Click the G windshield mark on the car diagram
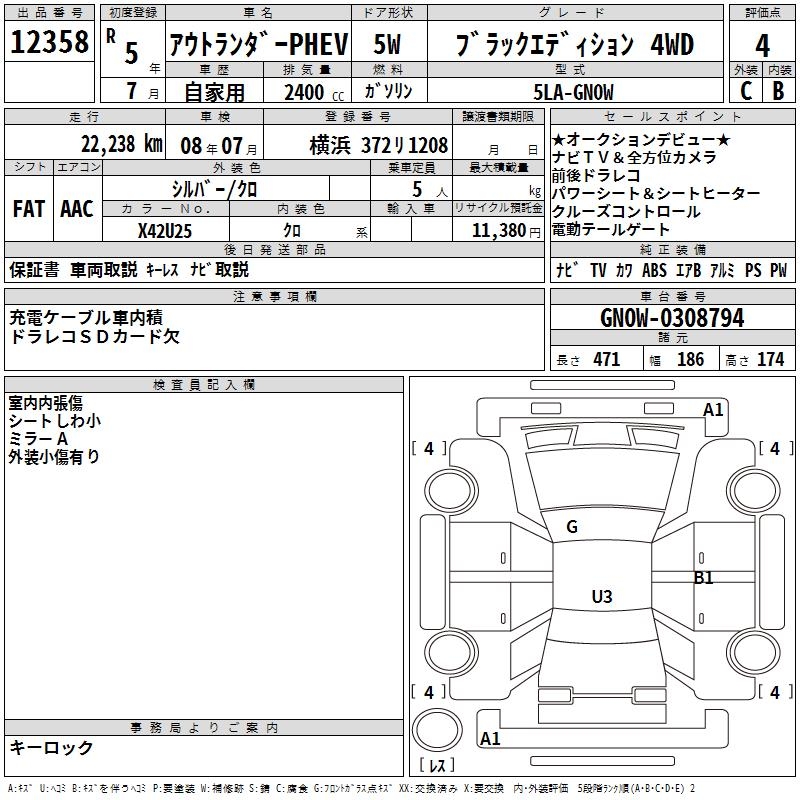The width and height of the screenshot is (800, 800). coord(572,527)
